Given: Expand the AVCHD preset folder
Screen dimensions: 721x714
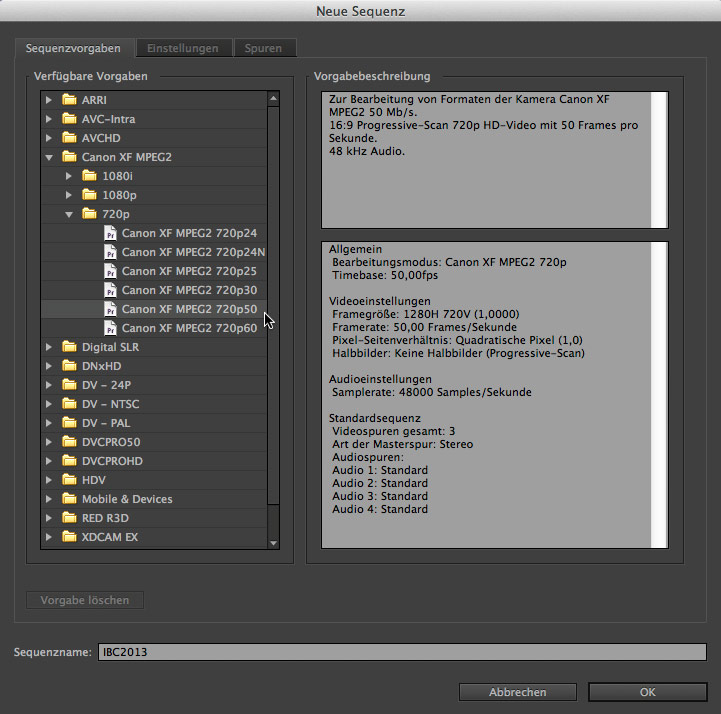Looking at the screenshot, I should [x=49, y=138].
